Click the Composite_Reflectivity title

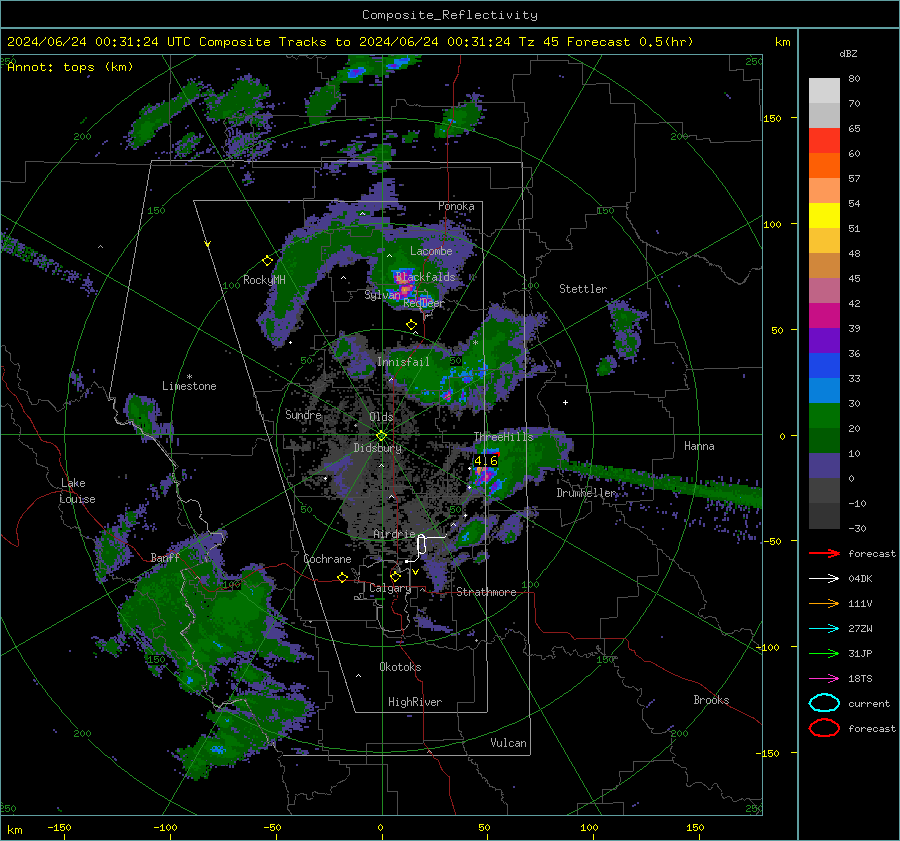click(x=449, y=15)
